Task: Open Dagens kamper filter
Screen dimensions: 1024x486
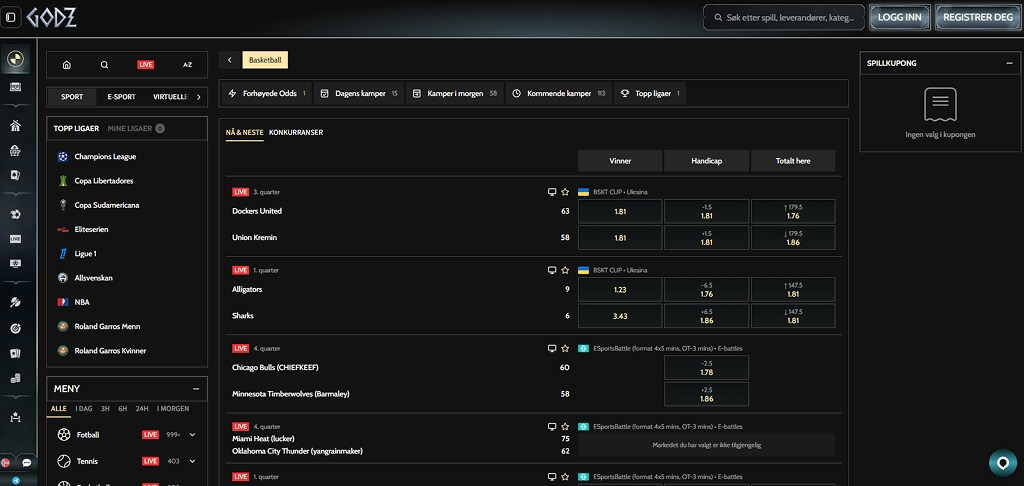Action: [x=359, y=93]
